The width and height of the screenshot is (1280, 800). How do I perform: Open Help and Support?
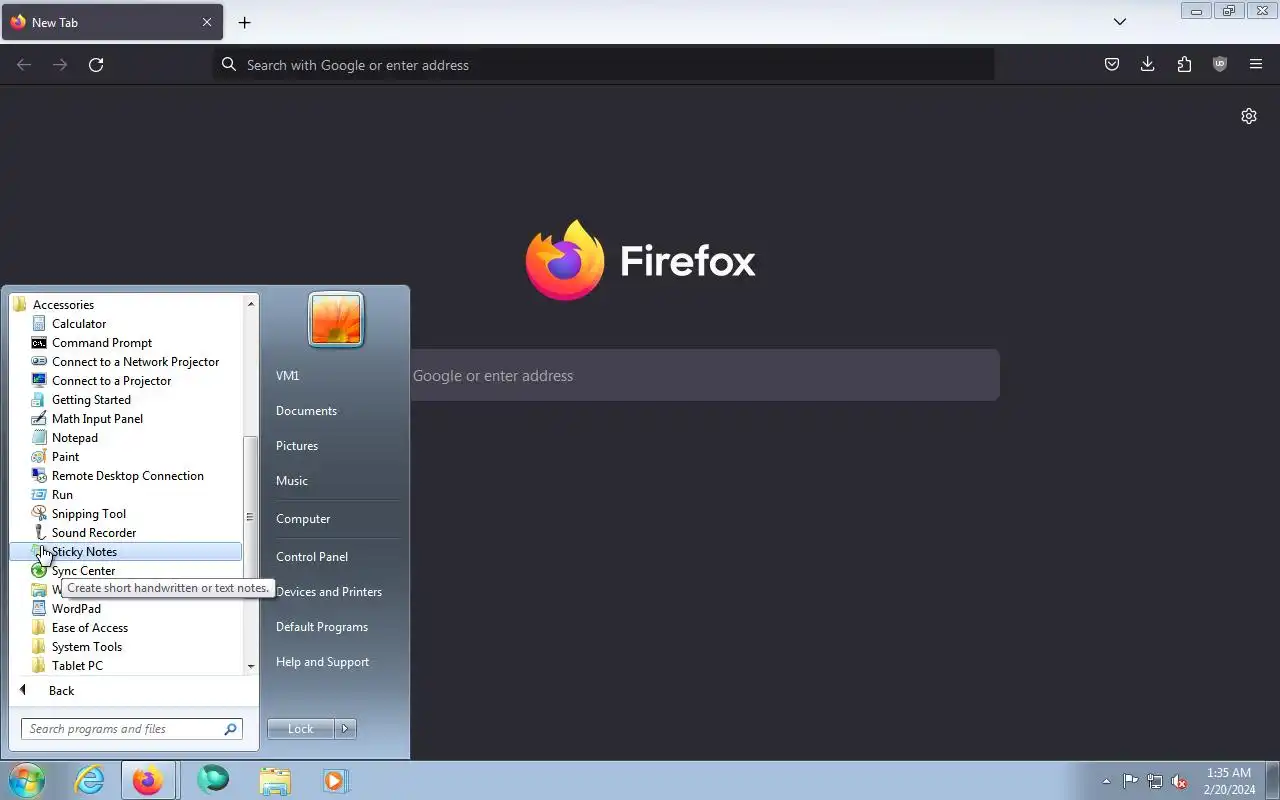pos(322,662)
